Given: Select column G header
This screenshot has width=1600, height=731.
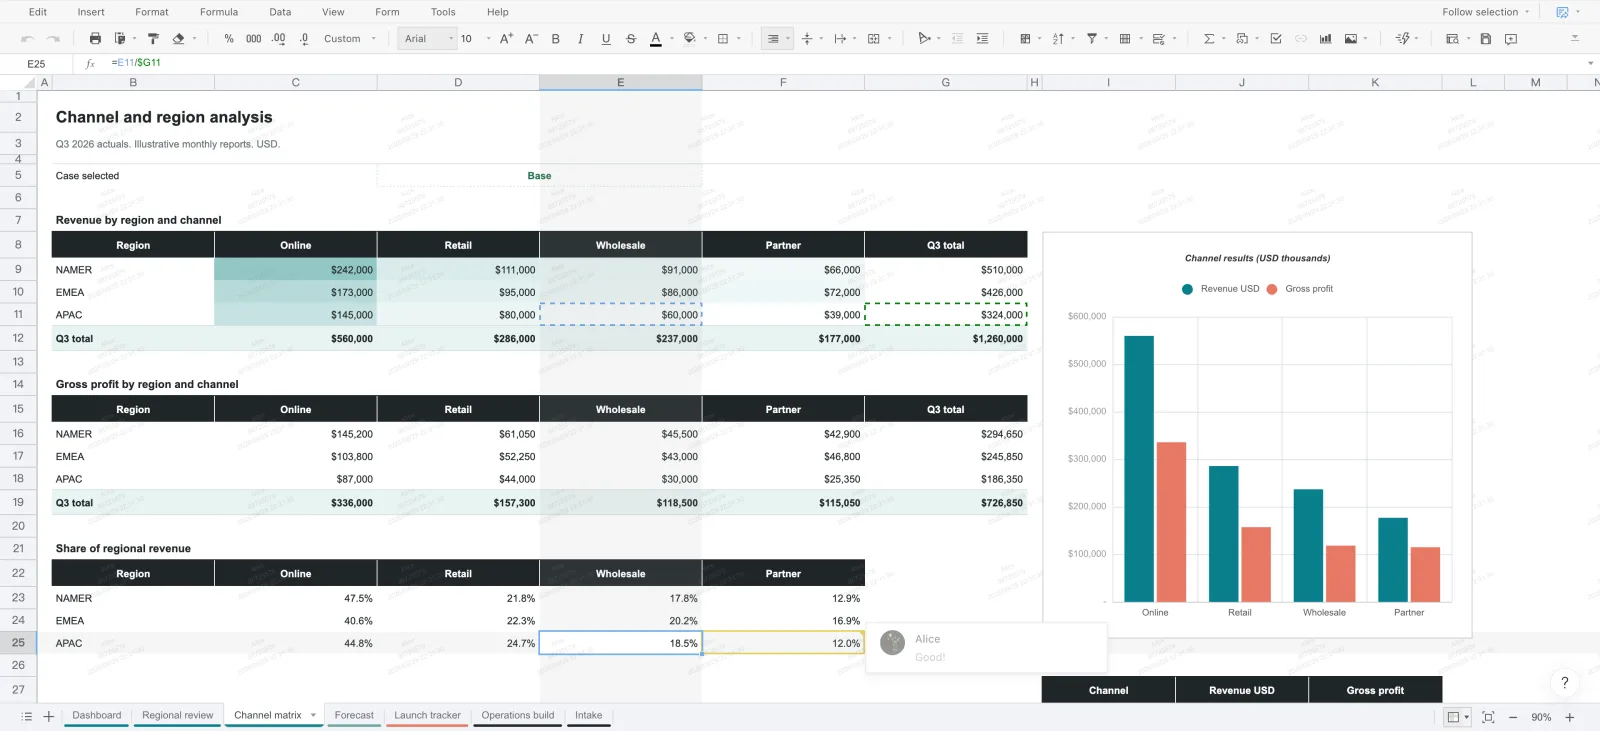Looking at the screenshot, I should tap(946, 83).
